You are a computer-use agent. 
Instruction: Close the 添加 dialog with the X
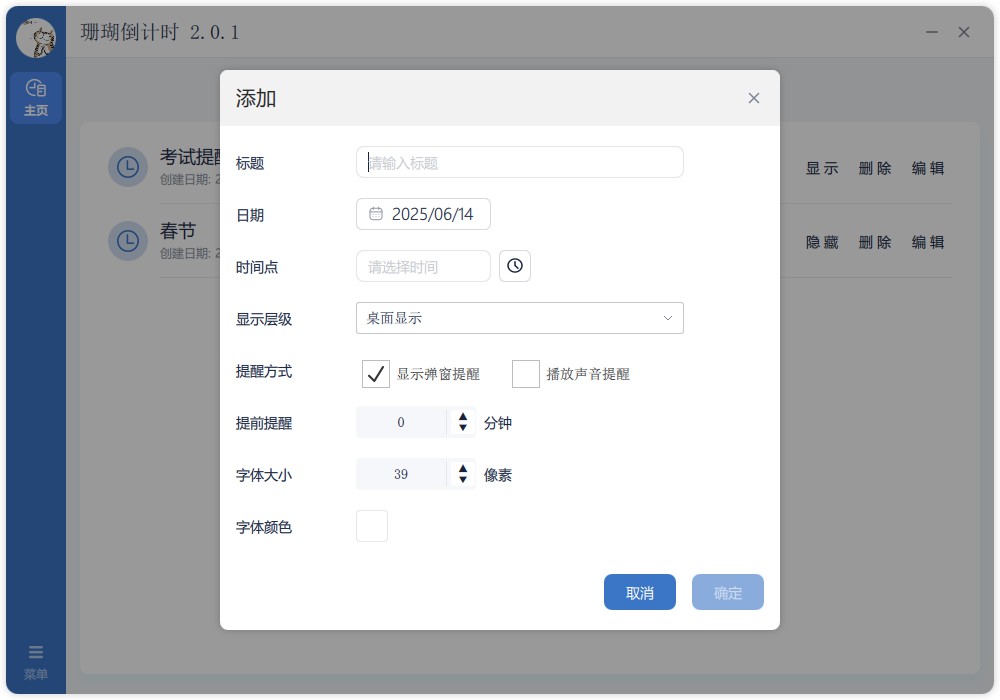(x=754, y=98)
